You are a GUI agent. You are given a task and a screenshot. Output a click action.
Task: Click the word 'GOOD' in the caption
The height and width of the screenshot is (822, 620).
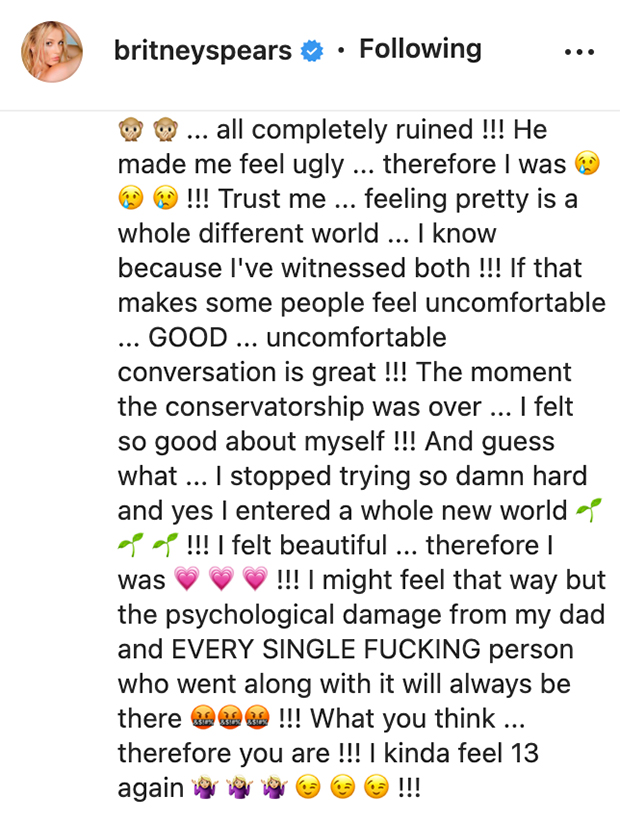click(188, 337)
